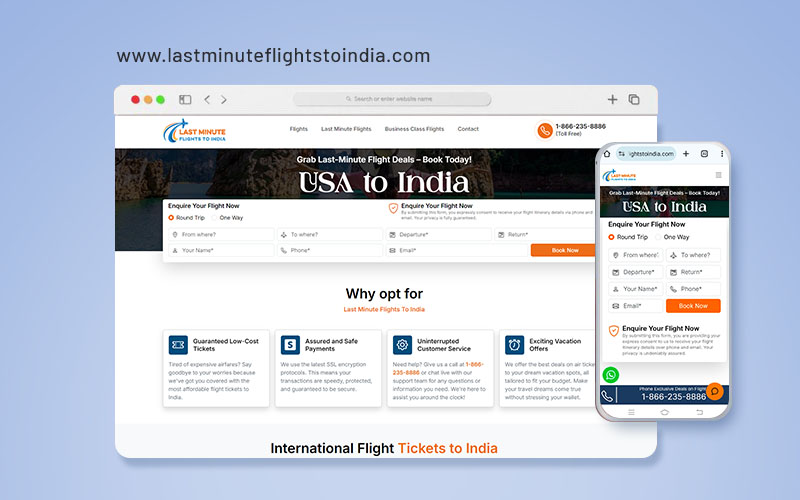Click the browser address search bar

tap(392, 99)
